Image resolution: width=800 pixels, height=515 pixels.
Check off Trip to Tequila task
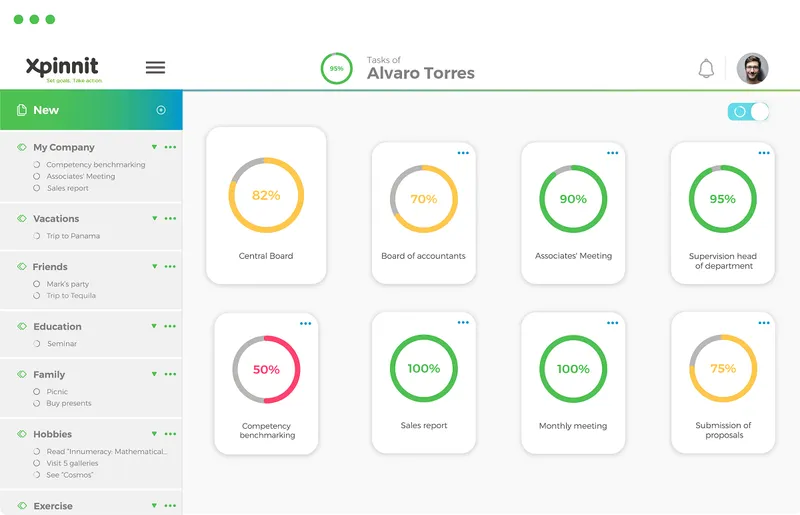pyautogui.click(x=36, y=296)
